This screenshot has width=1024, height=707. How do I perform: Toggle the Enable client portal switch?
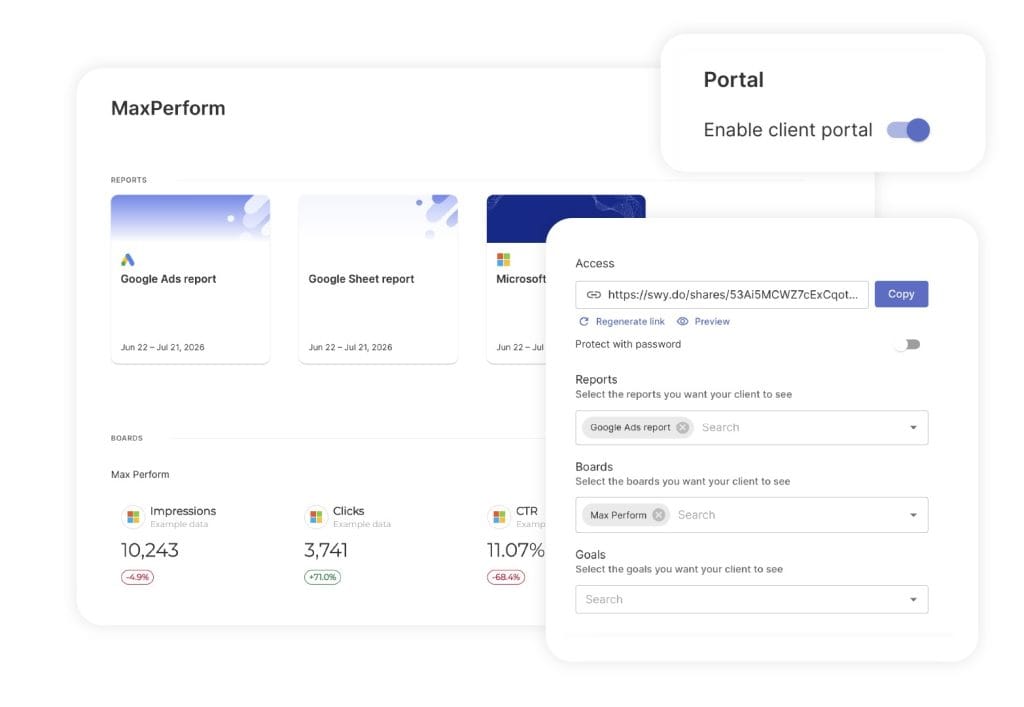pyautogui.click(x=908, y=130)
